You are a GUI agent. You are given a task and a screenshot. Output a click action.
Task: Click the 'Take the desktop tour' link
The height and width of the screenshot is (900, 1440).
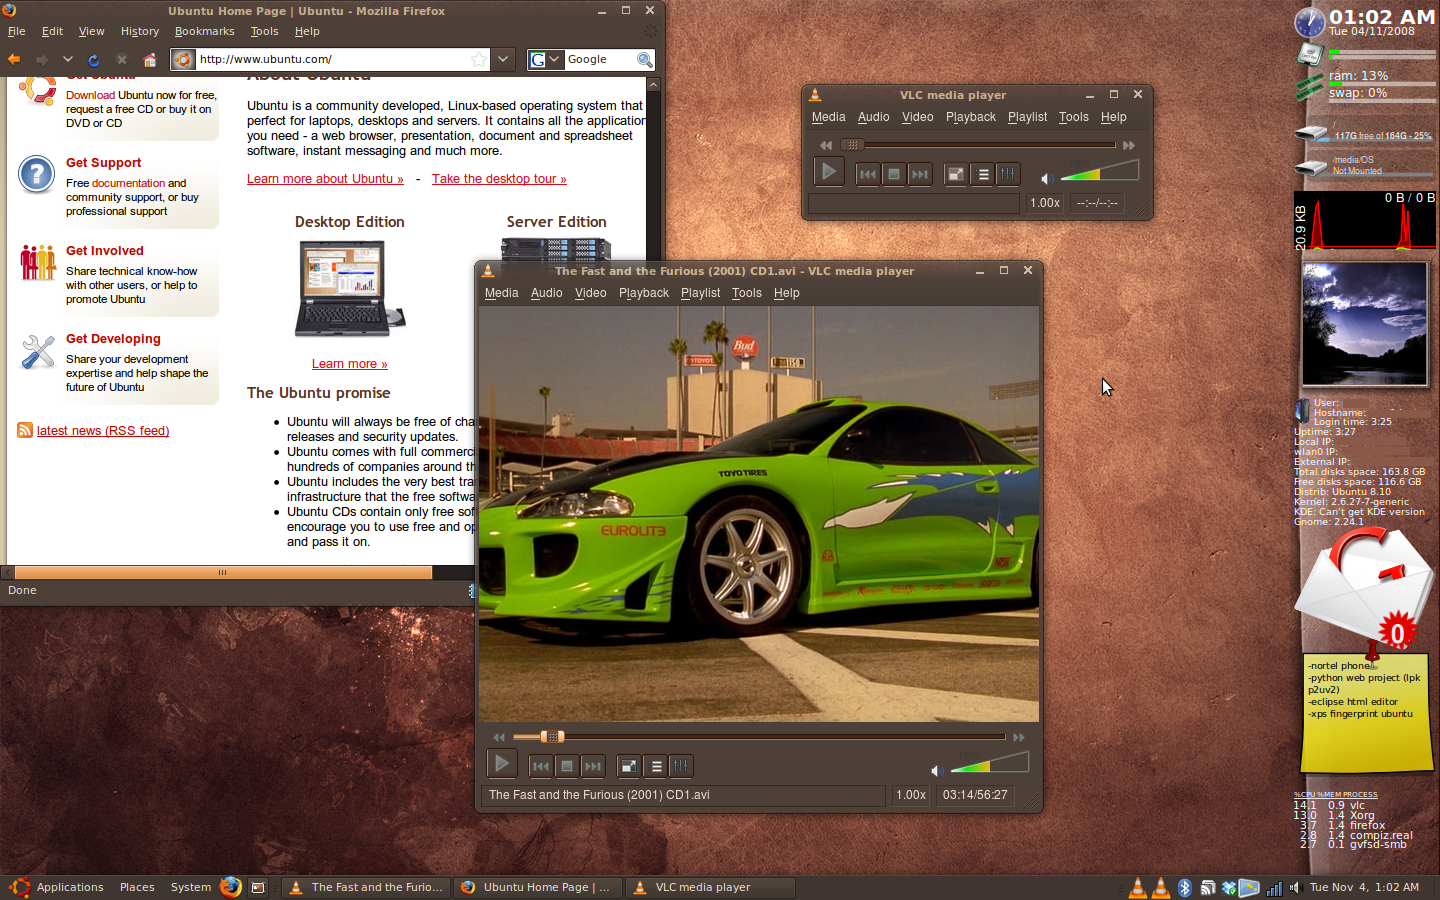(x=499, y=179)
